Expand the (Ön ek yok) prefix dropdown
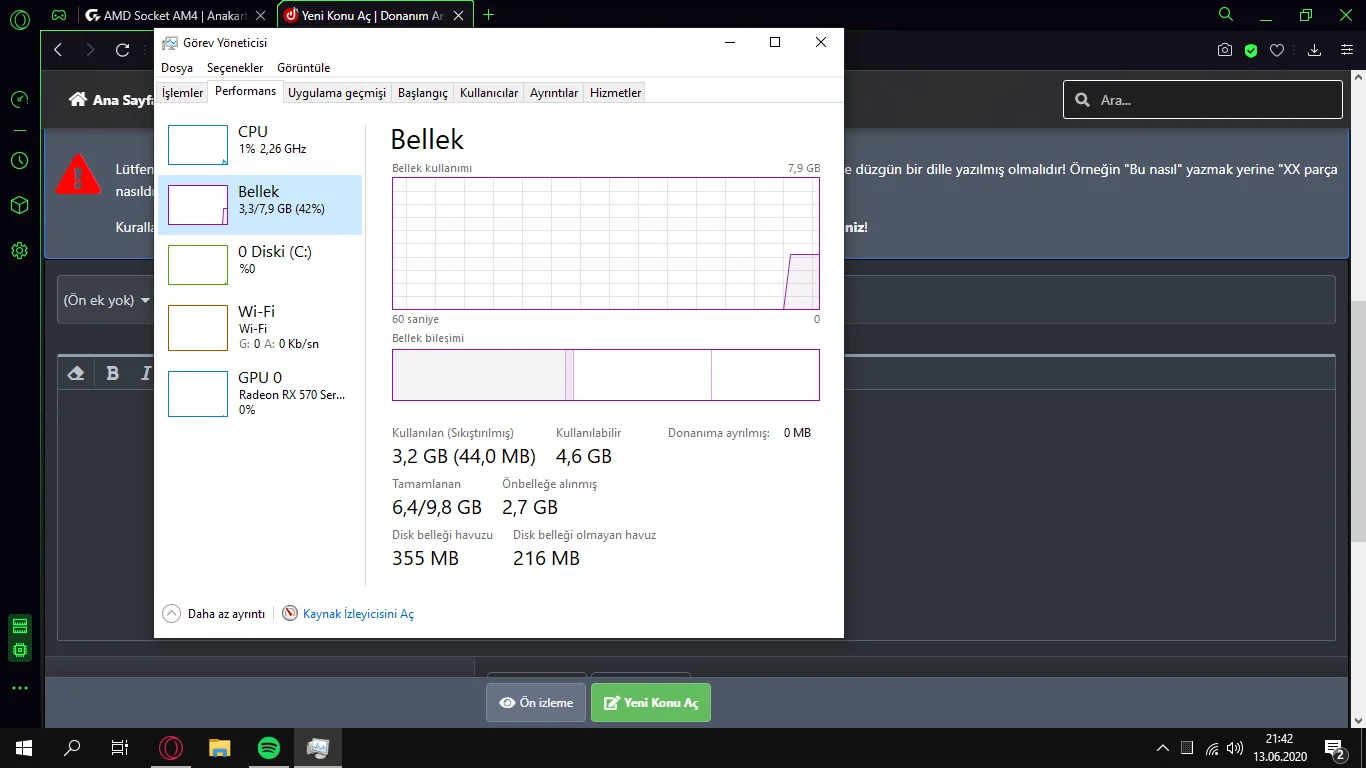This screenshot has height=768, width=1366. [x=107, y=300]
